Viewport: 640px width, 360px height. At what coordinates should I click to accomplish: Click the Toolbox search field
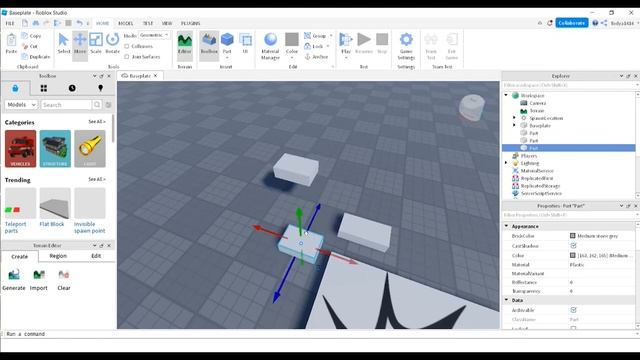coord(67,105)
